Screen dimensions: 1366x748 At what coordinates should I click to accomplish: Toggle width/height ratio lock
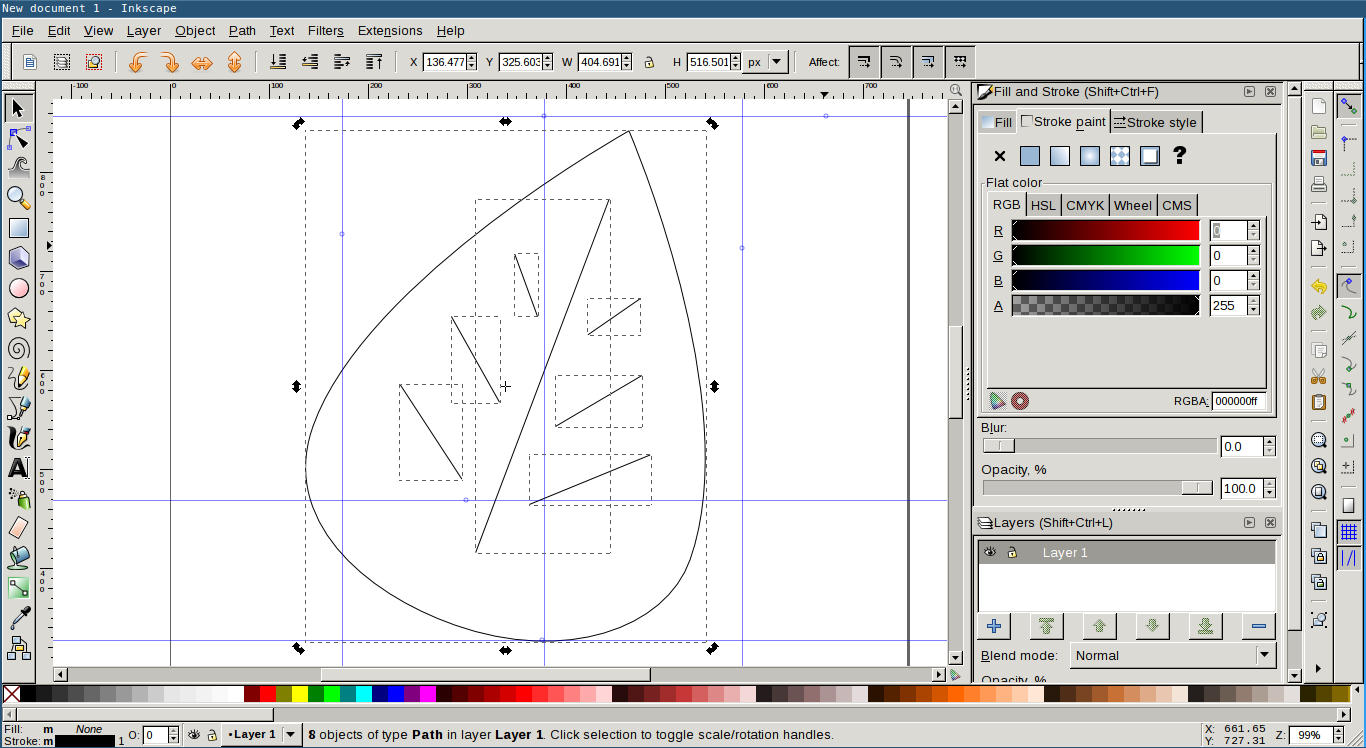649,62
